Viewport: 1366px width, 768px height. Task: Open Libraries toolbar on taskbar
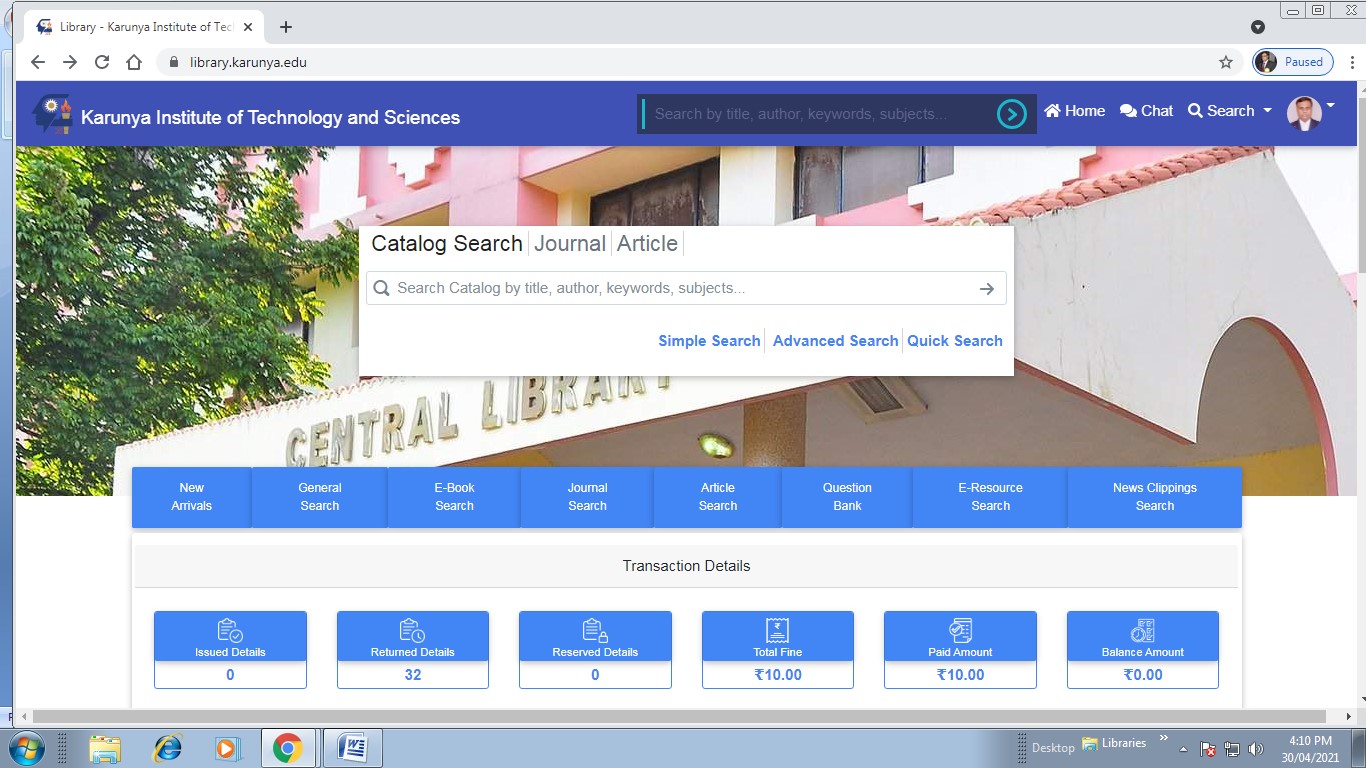tap(1114, 744)
